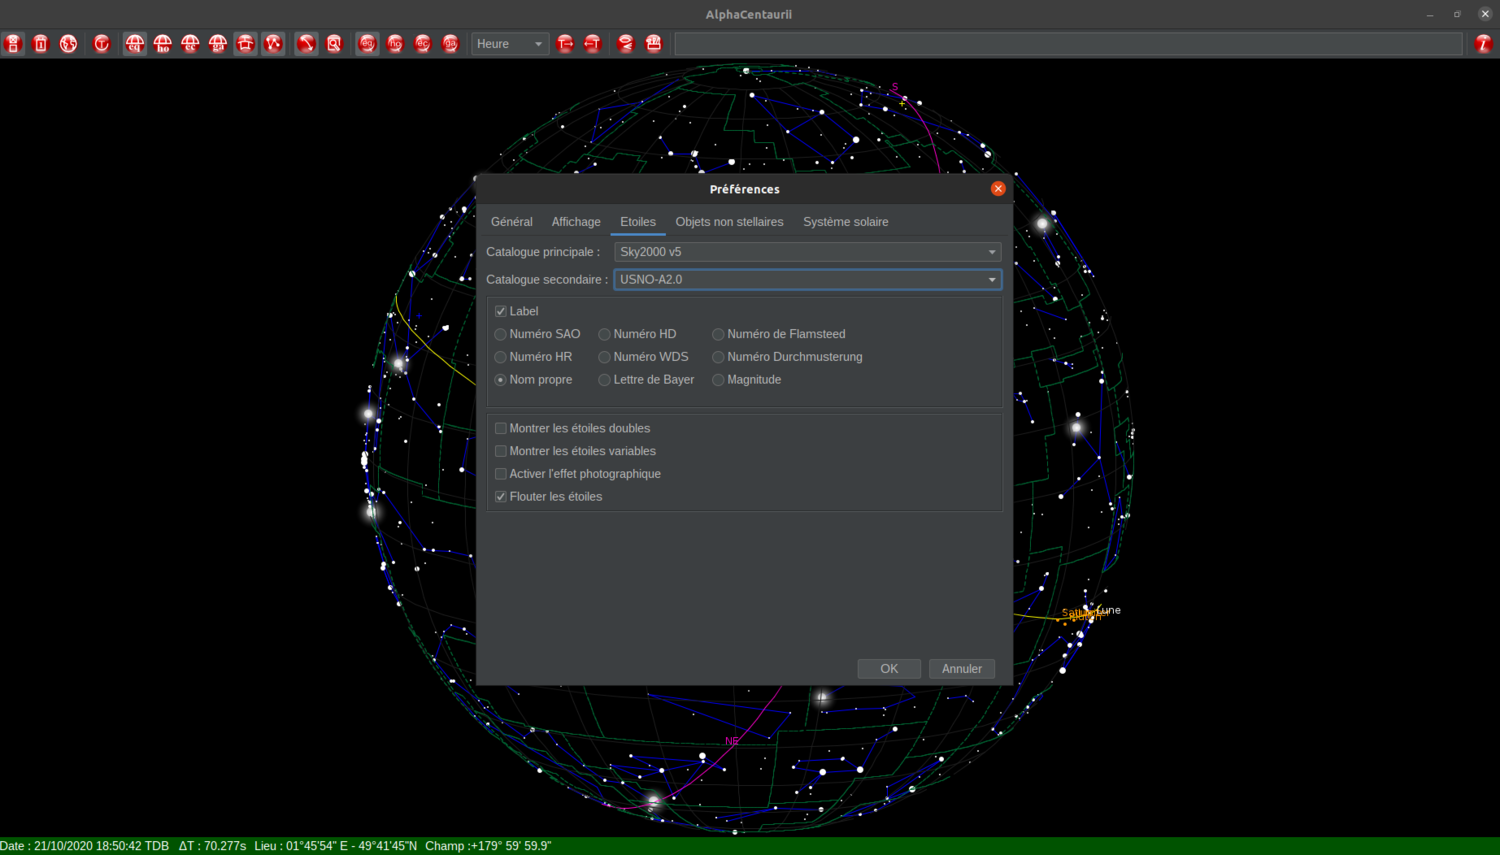Viewport: 1500px width, 855px height.
Task: Confirm preferences with the OK button
Action: coord(888,668)
